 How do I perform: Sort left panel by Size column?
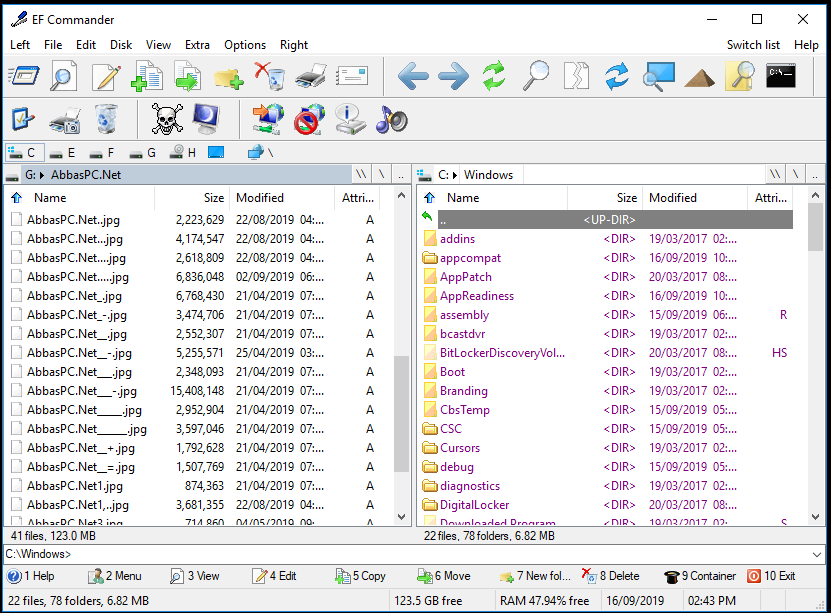point(192,198)
